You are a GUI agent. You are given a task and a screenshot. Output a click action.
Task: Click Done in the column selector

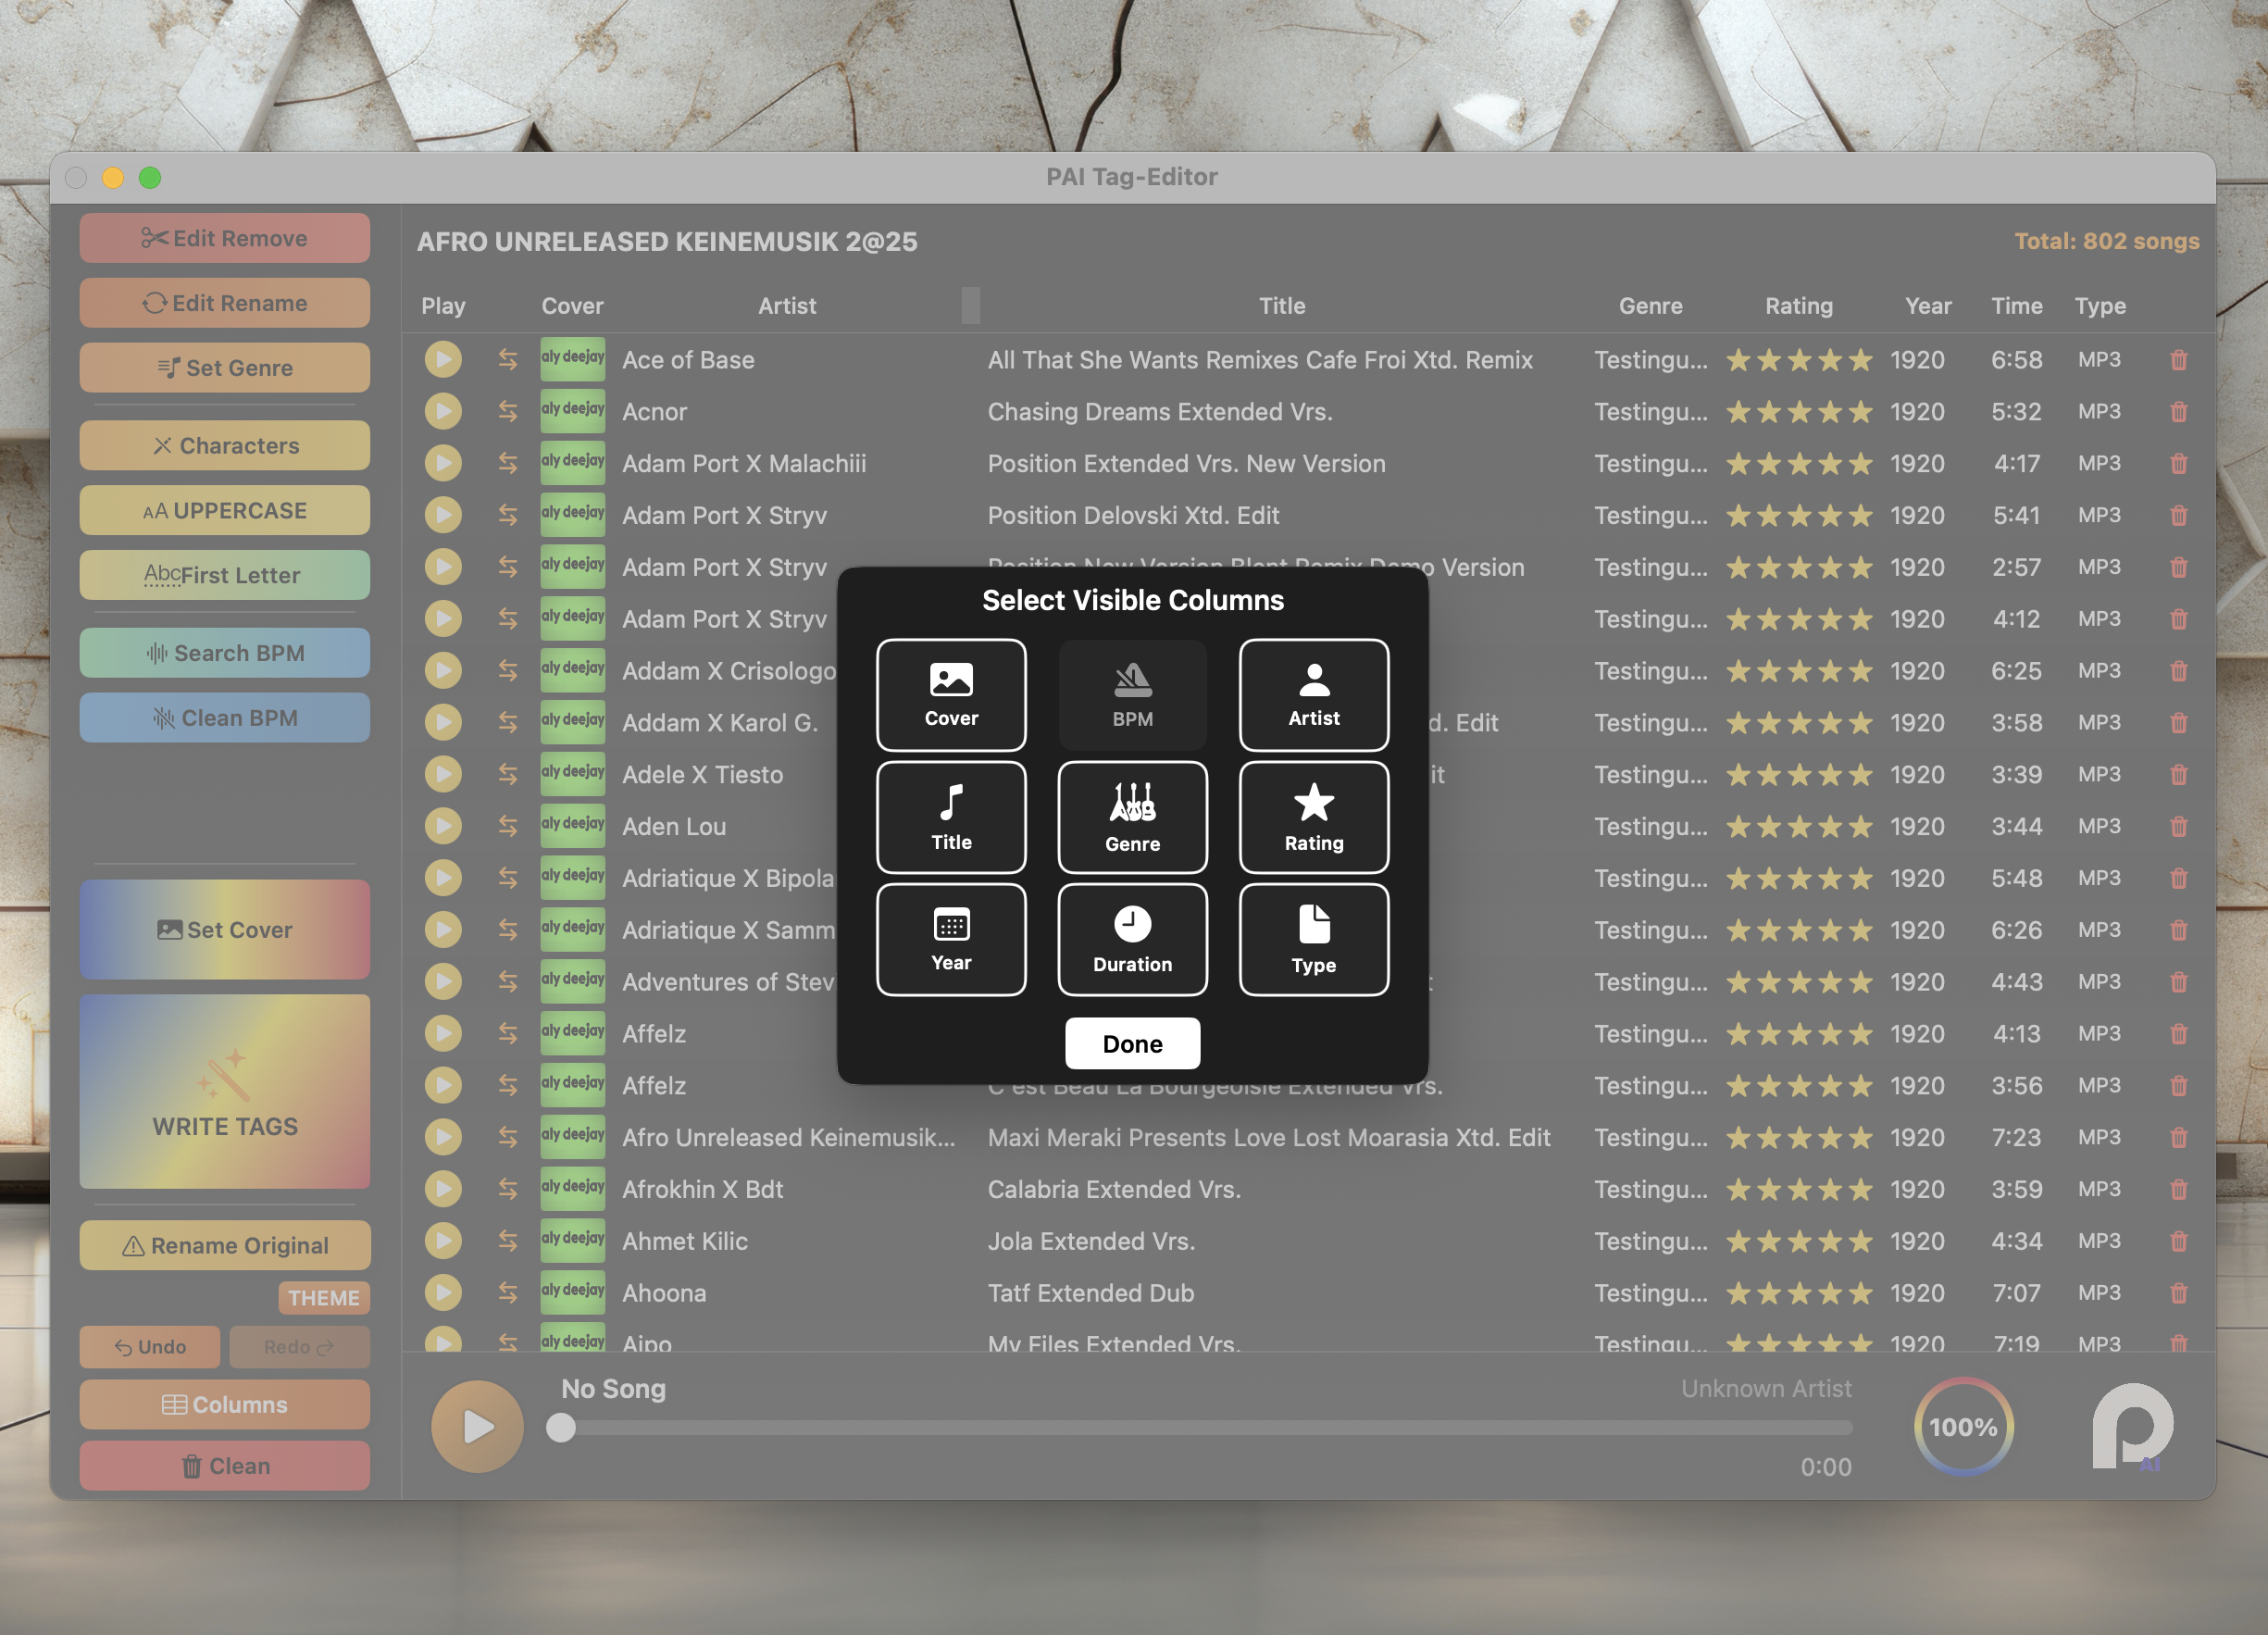pyautogui.click(x=1132, y=1043)
